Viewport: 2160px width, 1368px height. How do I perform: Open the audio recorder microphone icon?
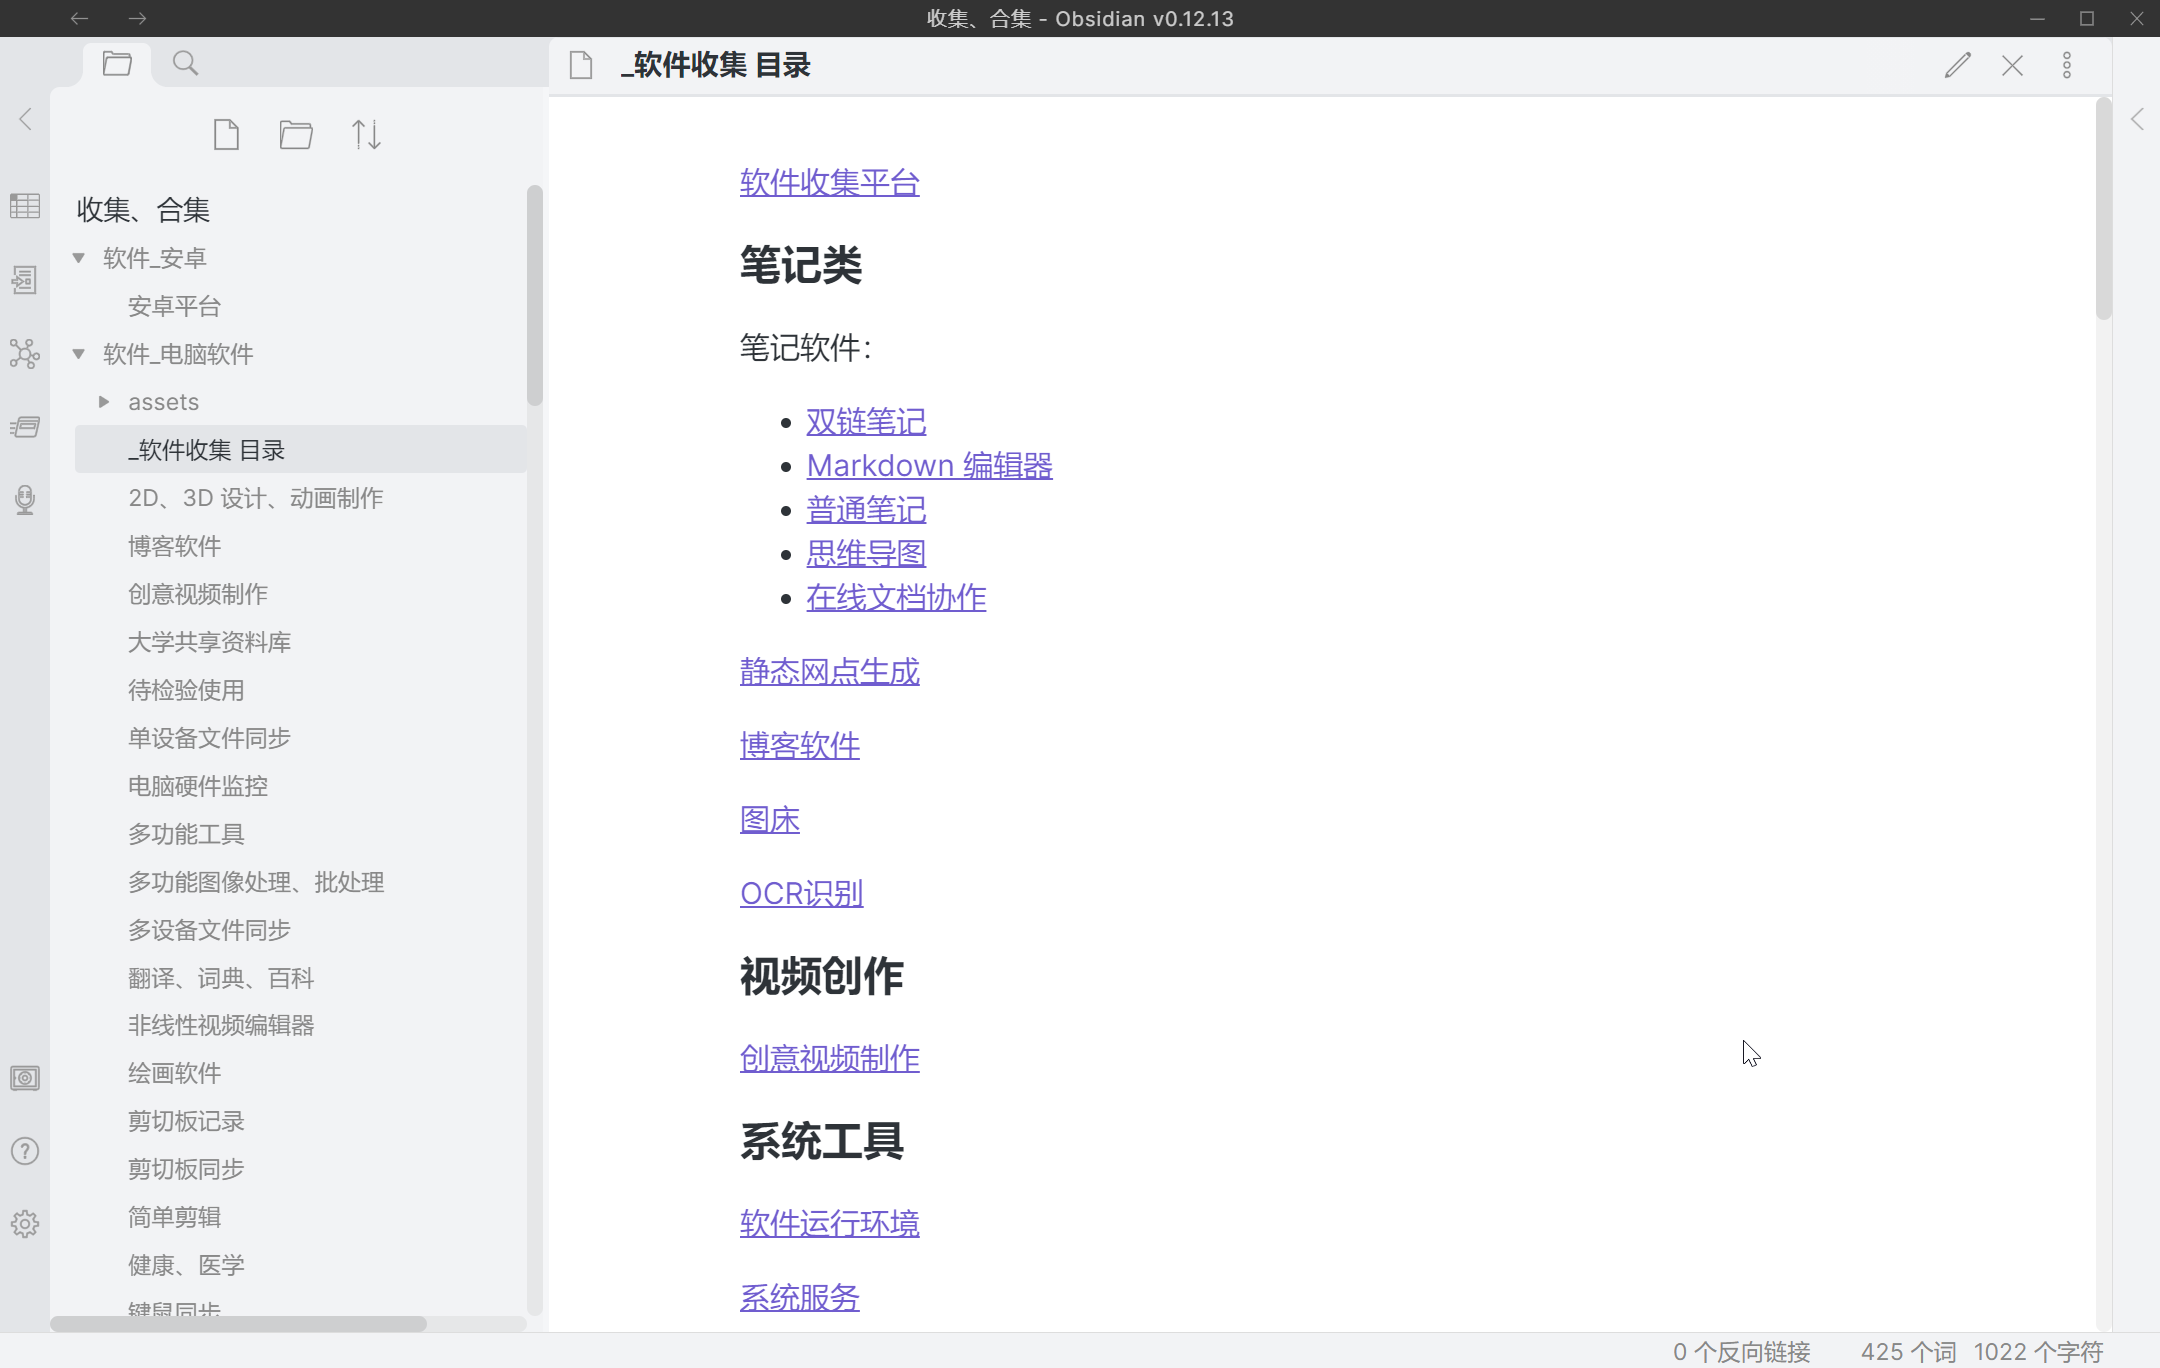point(25,499)
